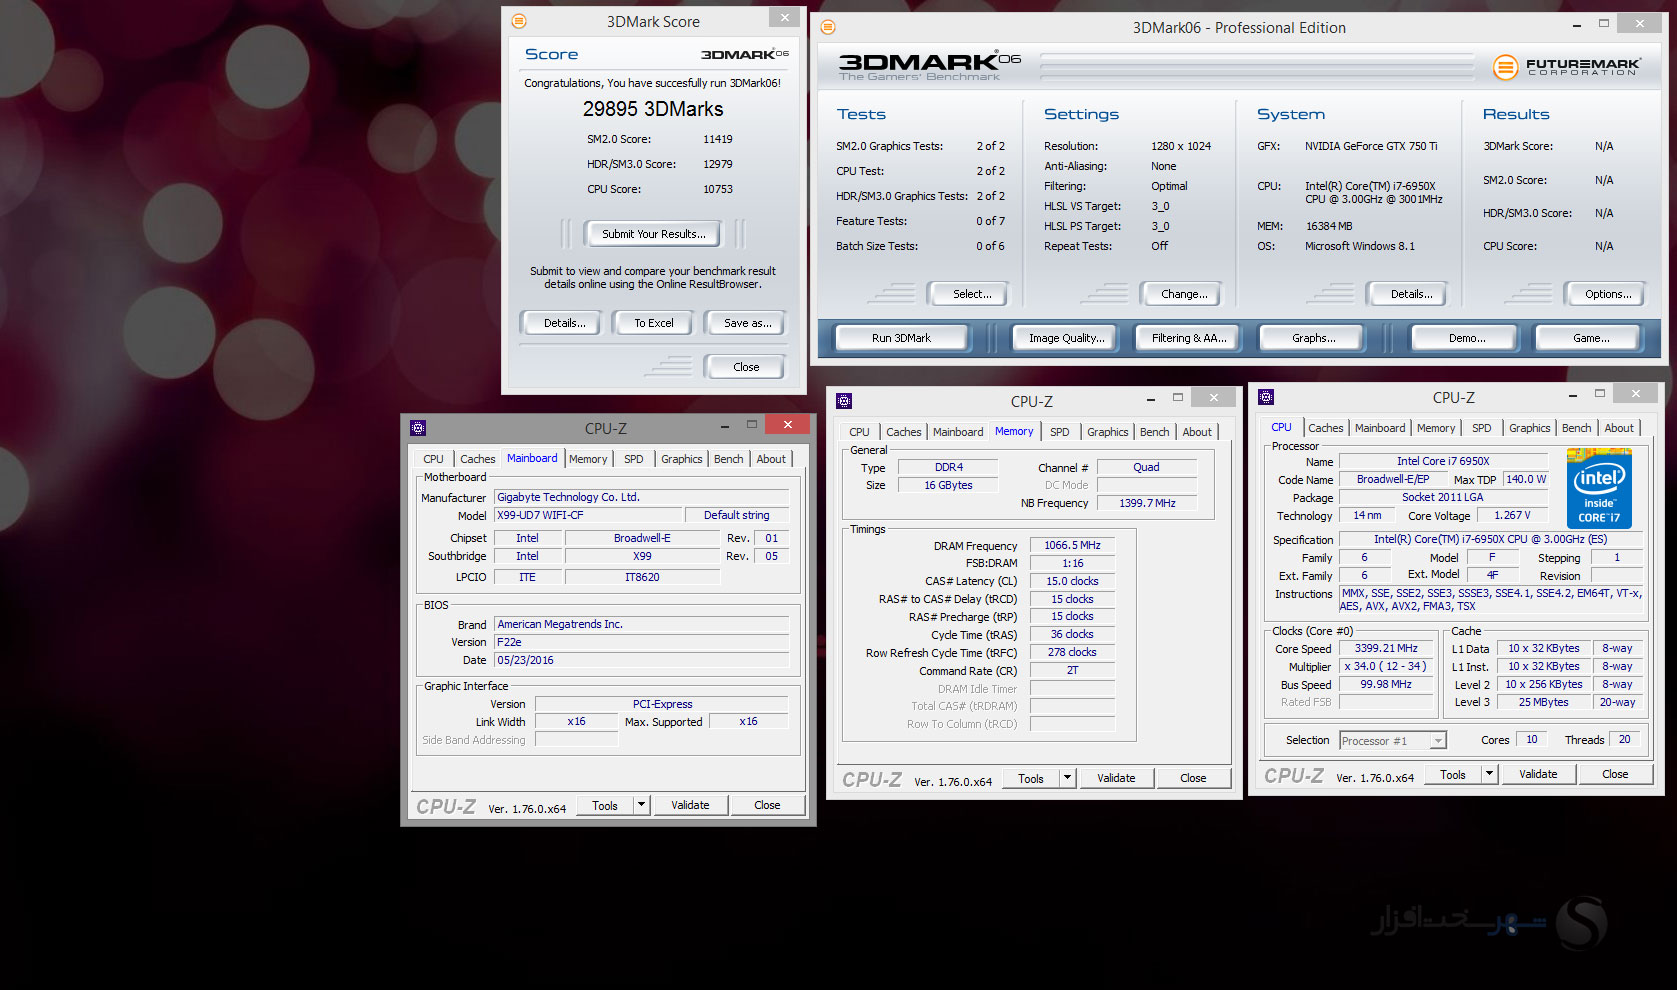Click the Intel inside Core i7 logo
1677x990 pixels.
[1598, 488]
